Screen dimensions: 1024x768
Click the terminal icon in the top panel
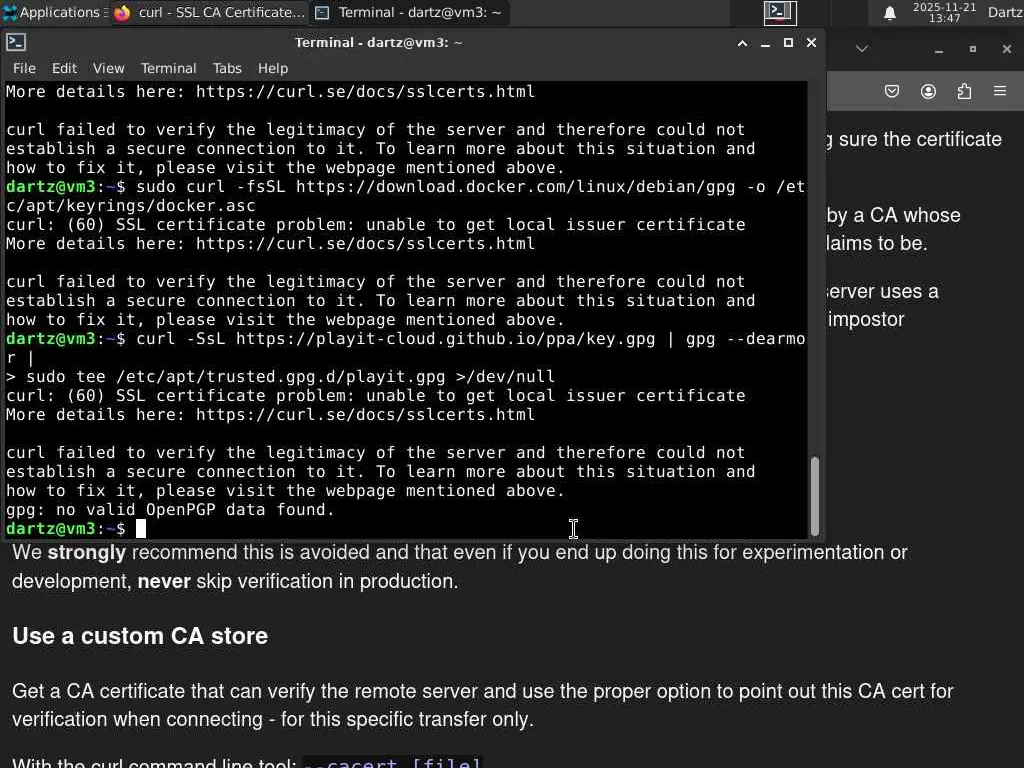point(780,12)
